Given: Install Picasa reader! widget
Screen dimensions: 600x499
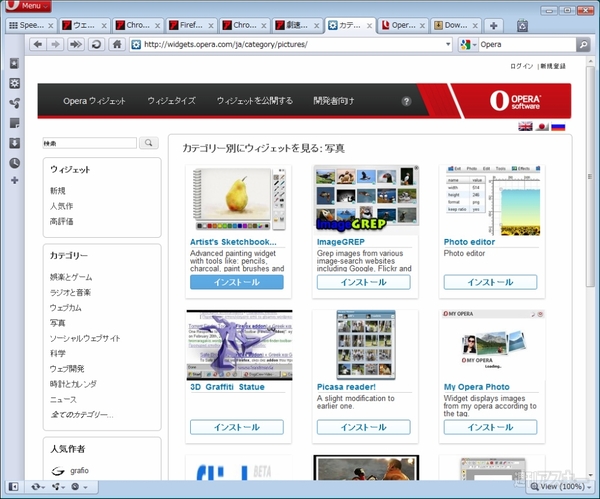Looking at the screenshot, I should [364, 427].
